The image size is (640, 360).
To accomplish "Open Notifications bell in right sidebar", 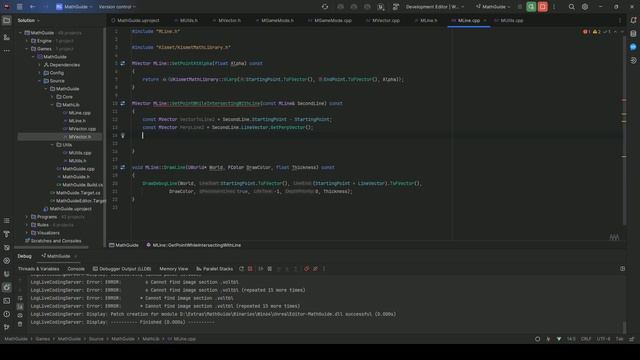I will pyautogui.click(x=633, y=20).
